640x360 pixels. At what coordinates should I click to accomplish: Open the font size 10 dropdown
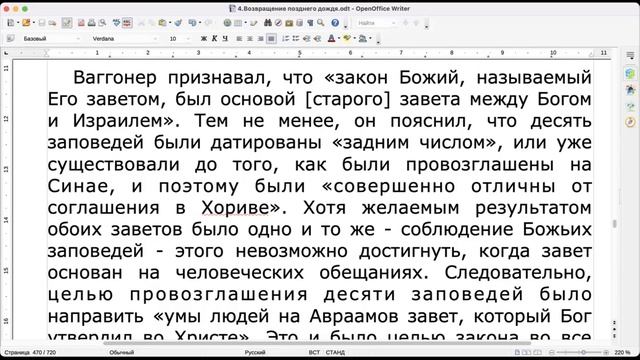coord(188,39)
